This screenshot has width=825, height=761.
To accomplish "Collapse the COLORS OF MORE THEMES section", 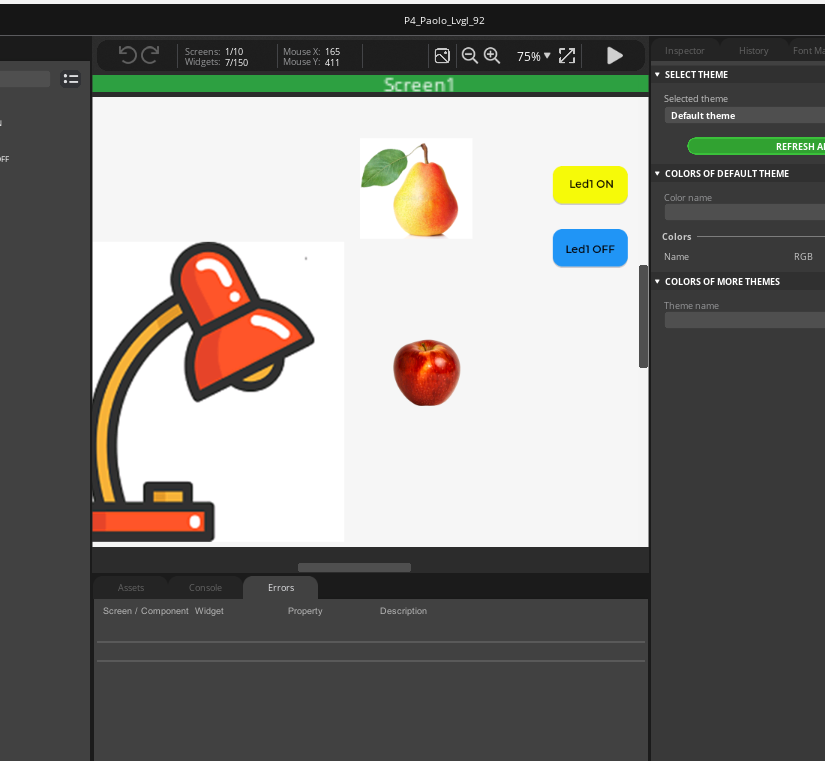I will click(657, 282).
